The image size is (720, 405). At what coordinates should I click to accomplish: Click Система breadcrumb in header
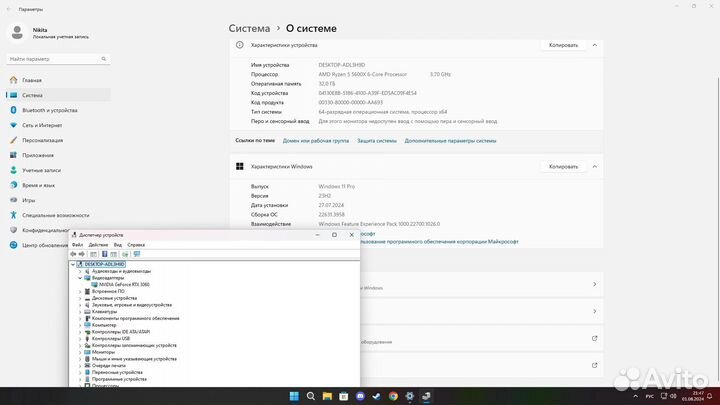tap(249, 28)
